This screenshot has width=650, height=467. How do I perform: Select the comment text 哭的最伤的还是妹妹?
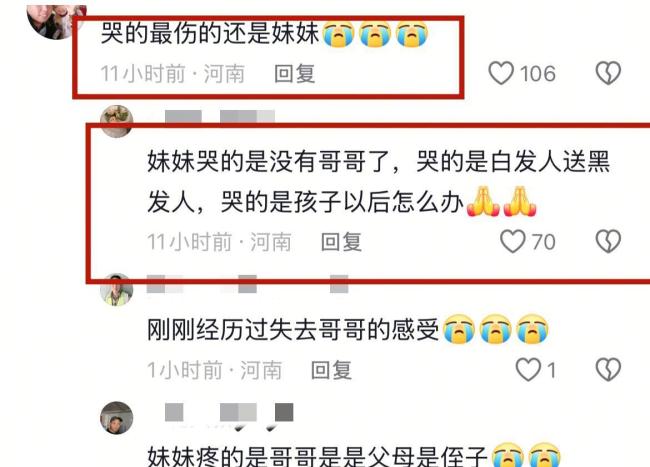tap(210, 34)
